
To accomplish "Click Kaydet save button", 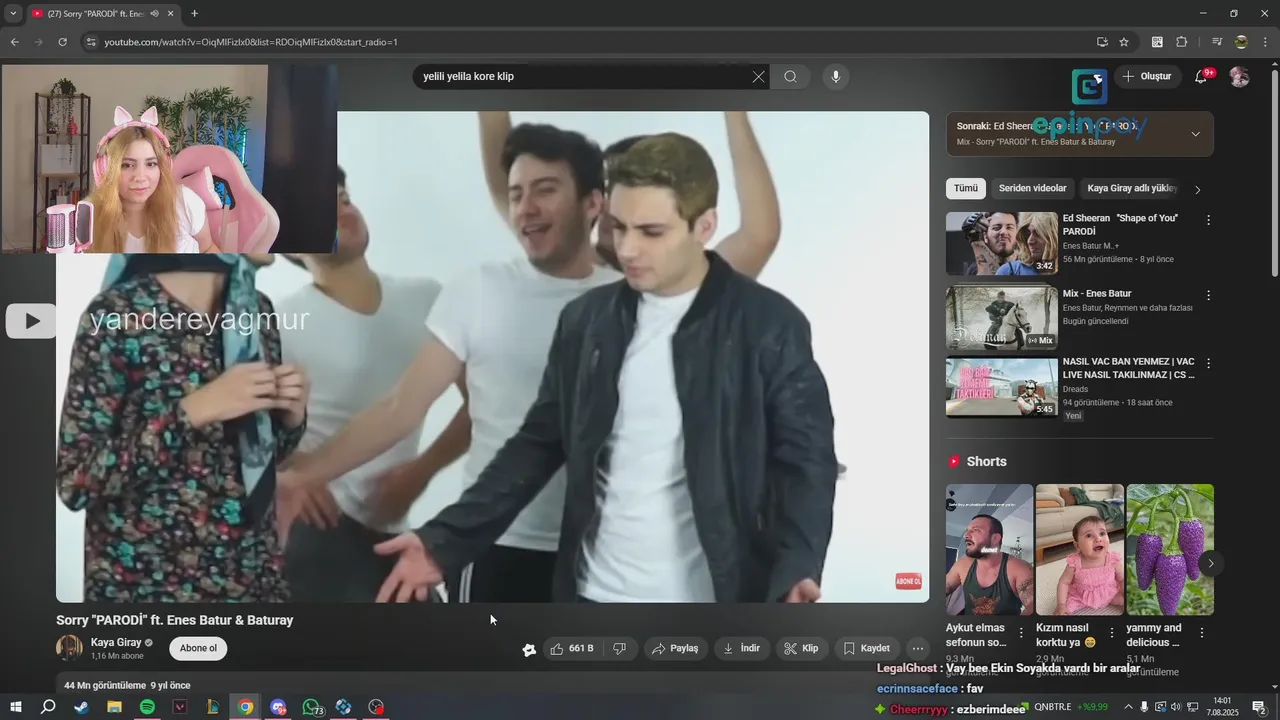I will click(866, 649).
